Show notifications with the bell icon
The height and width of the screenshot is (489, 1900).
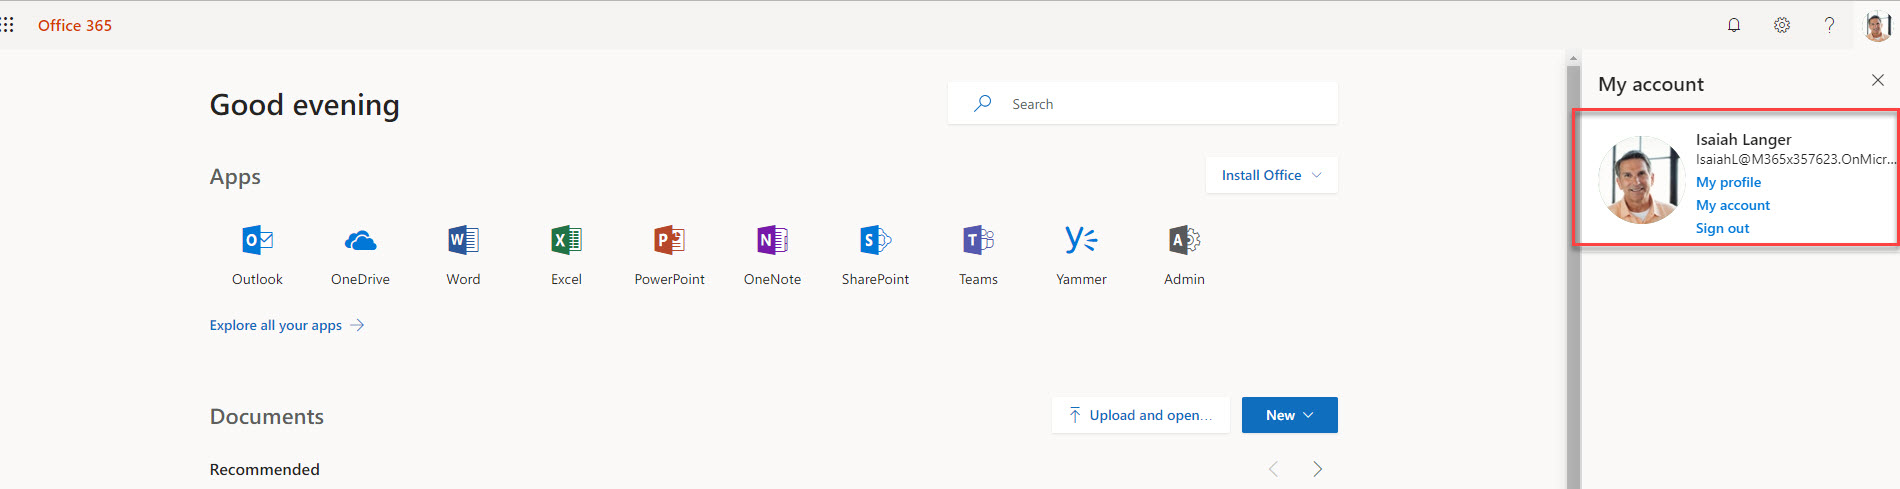click(x=1734, y=25)
